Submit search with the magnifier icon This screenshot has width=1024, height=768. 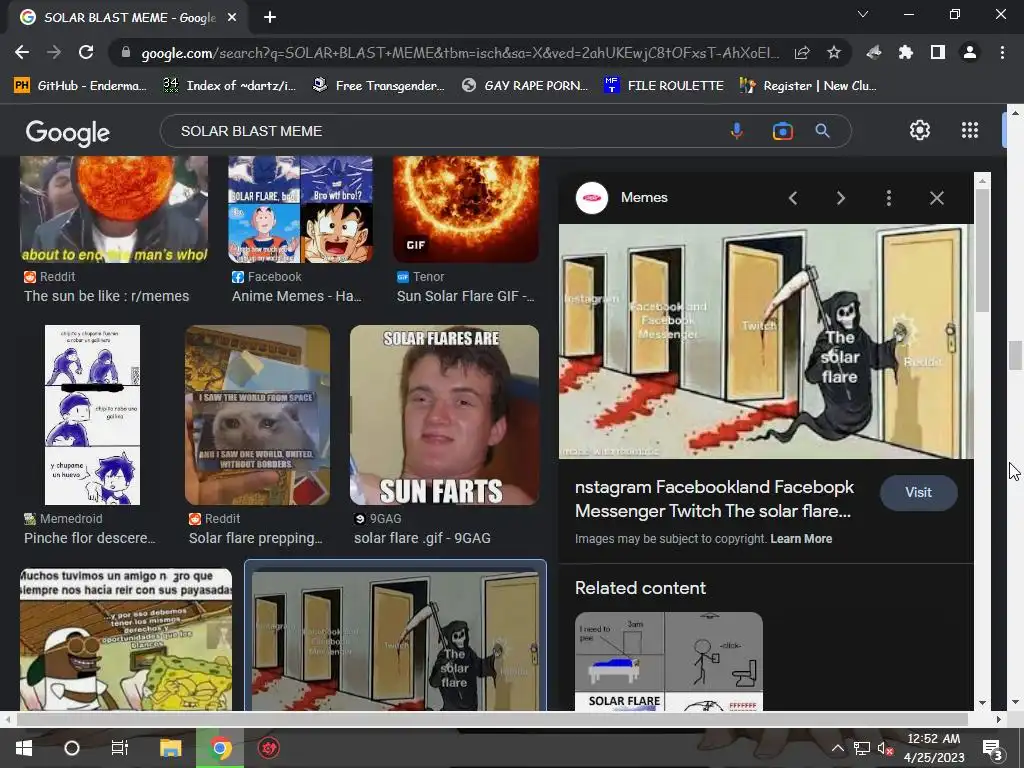(822, 131)
